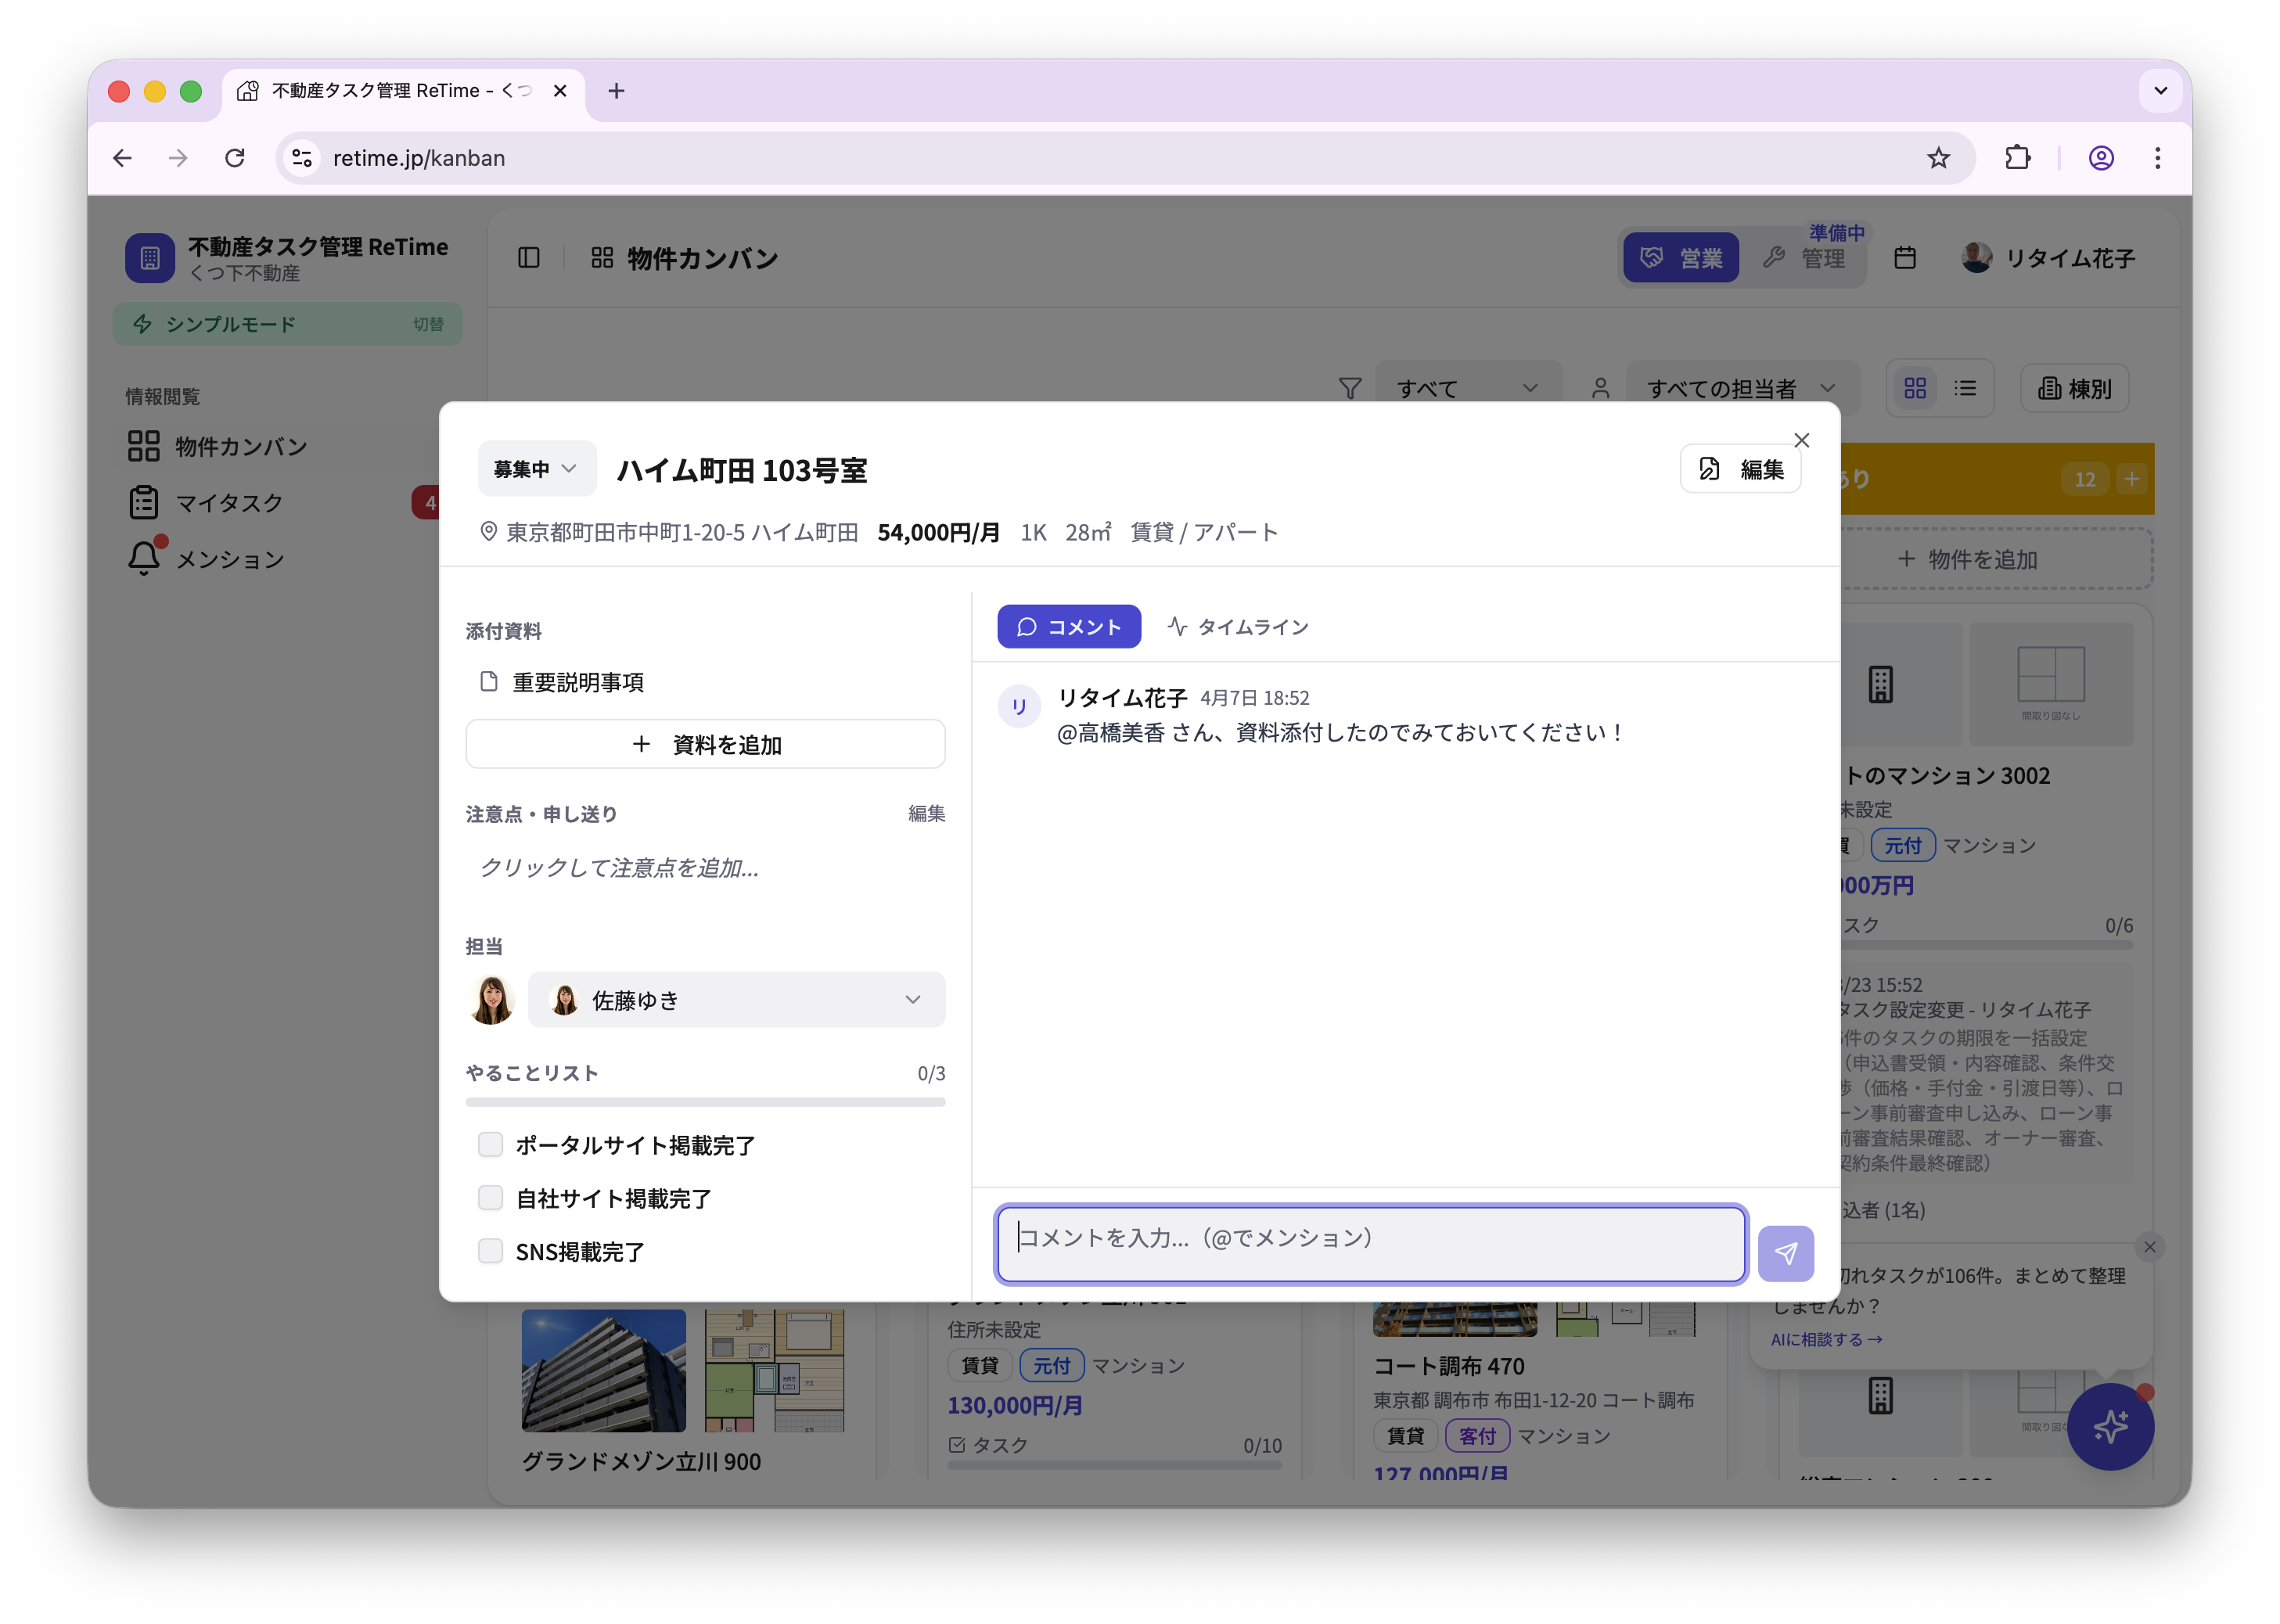The width and height of the screenshot is (2280, 1624).
Task: Open Chrome profile icon
Action: 2101,158
